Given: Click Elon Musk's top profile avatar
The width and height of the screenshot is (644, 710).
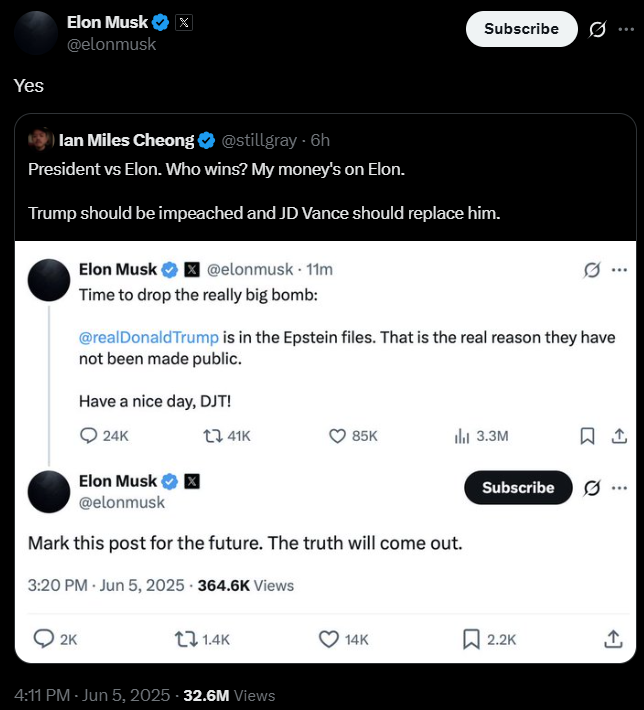Looking at the screenshot, I should [x=35, y=33].
